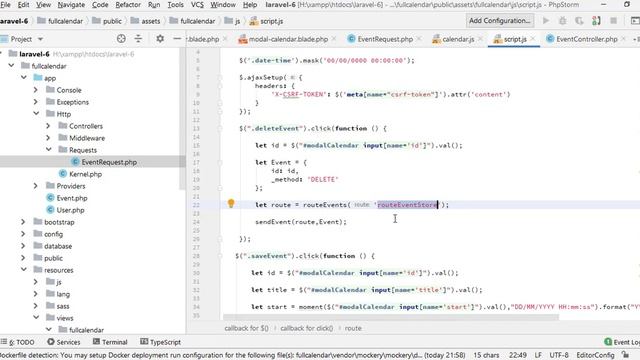
Task: Click EditorConfig in status bar
Action: tap(595, 355)
